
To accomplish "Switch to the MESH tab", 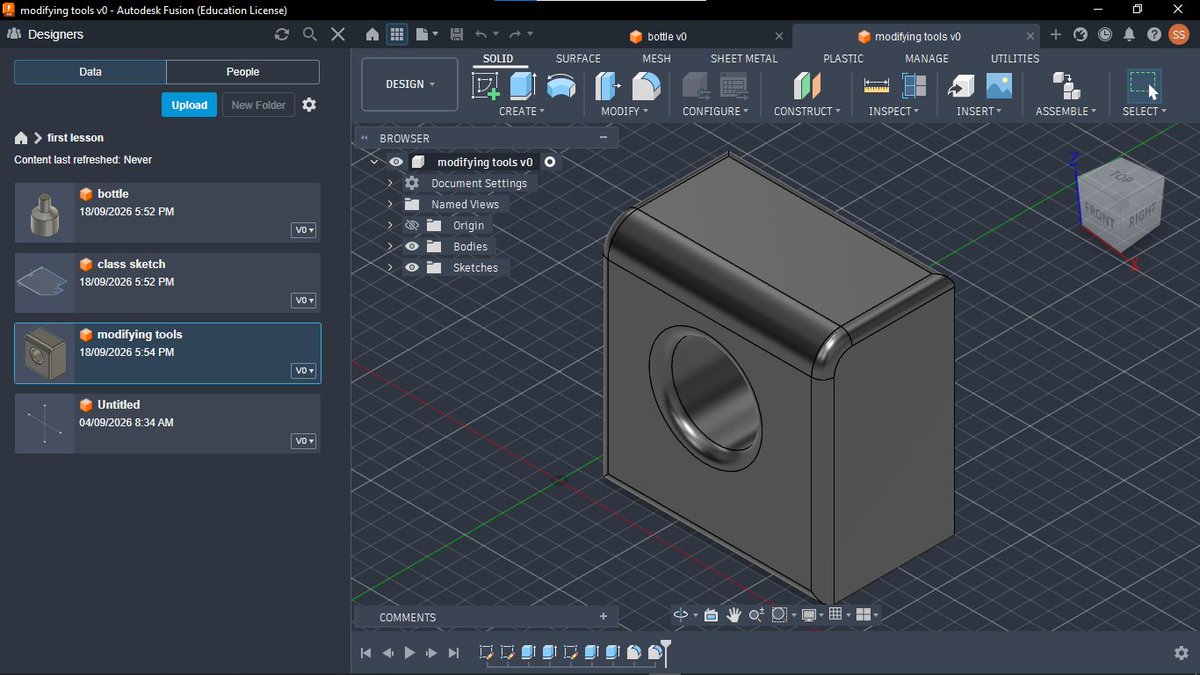I will click(x=656, y=59).
